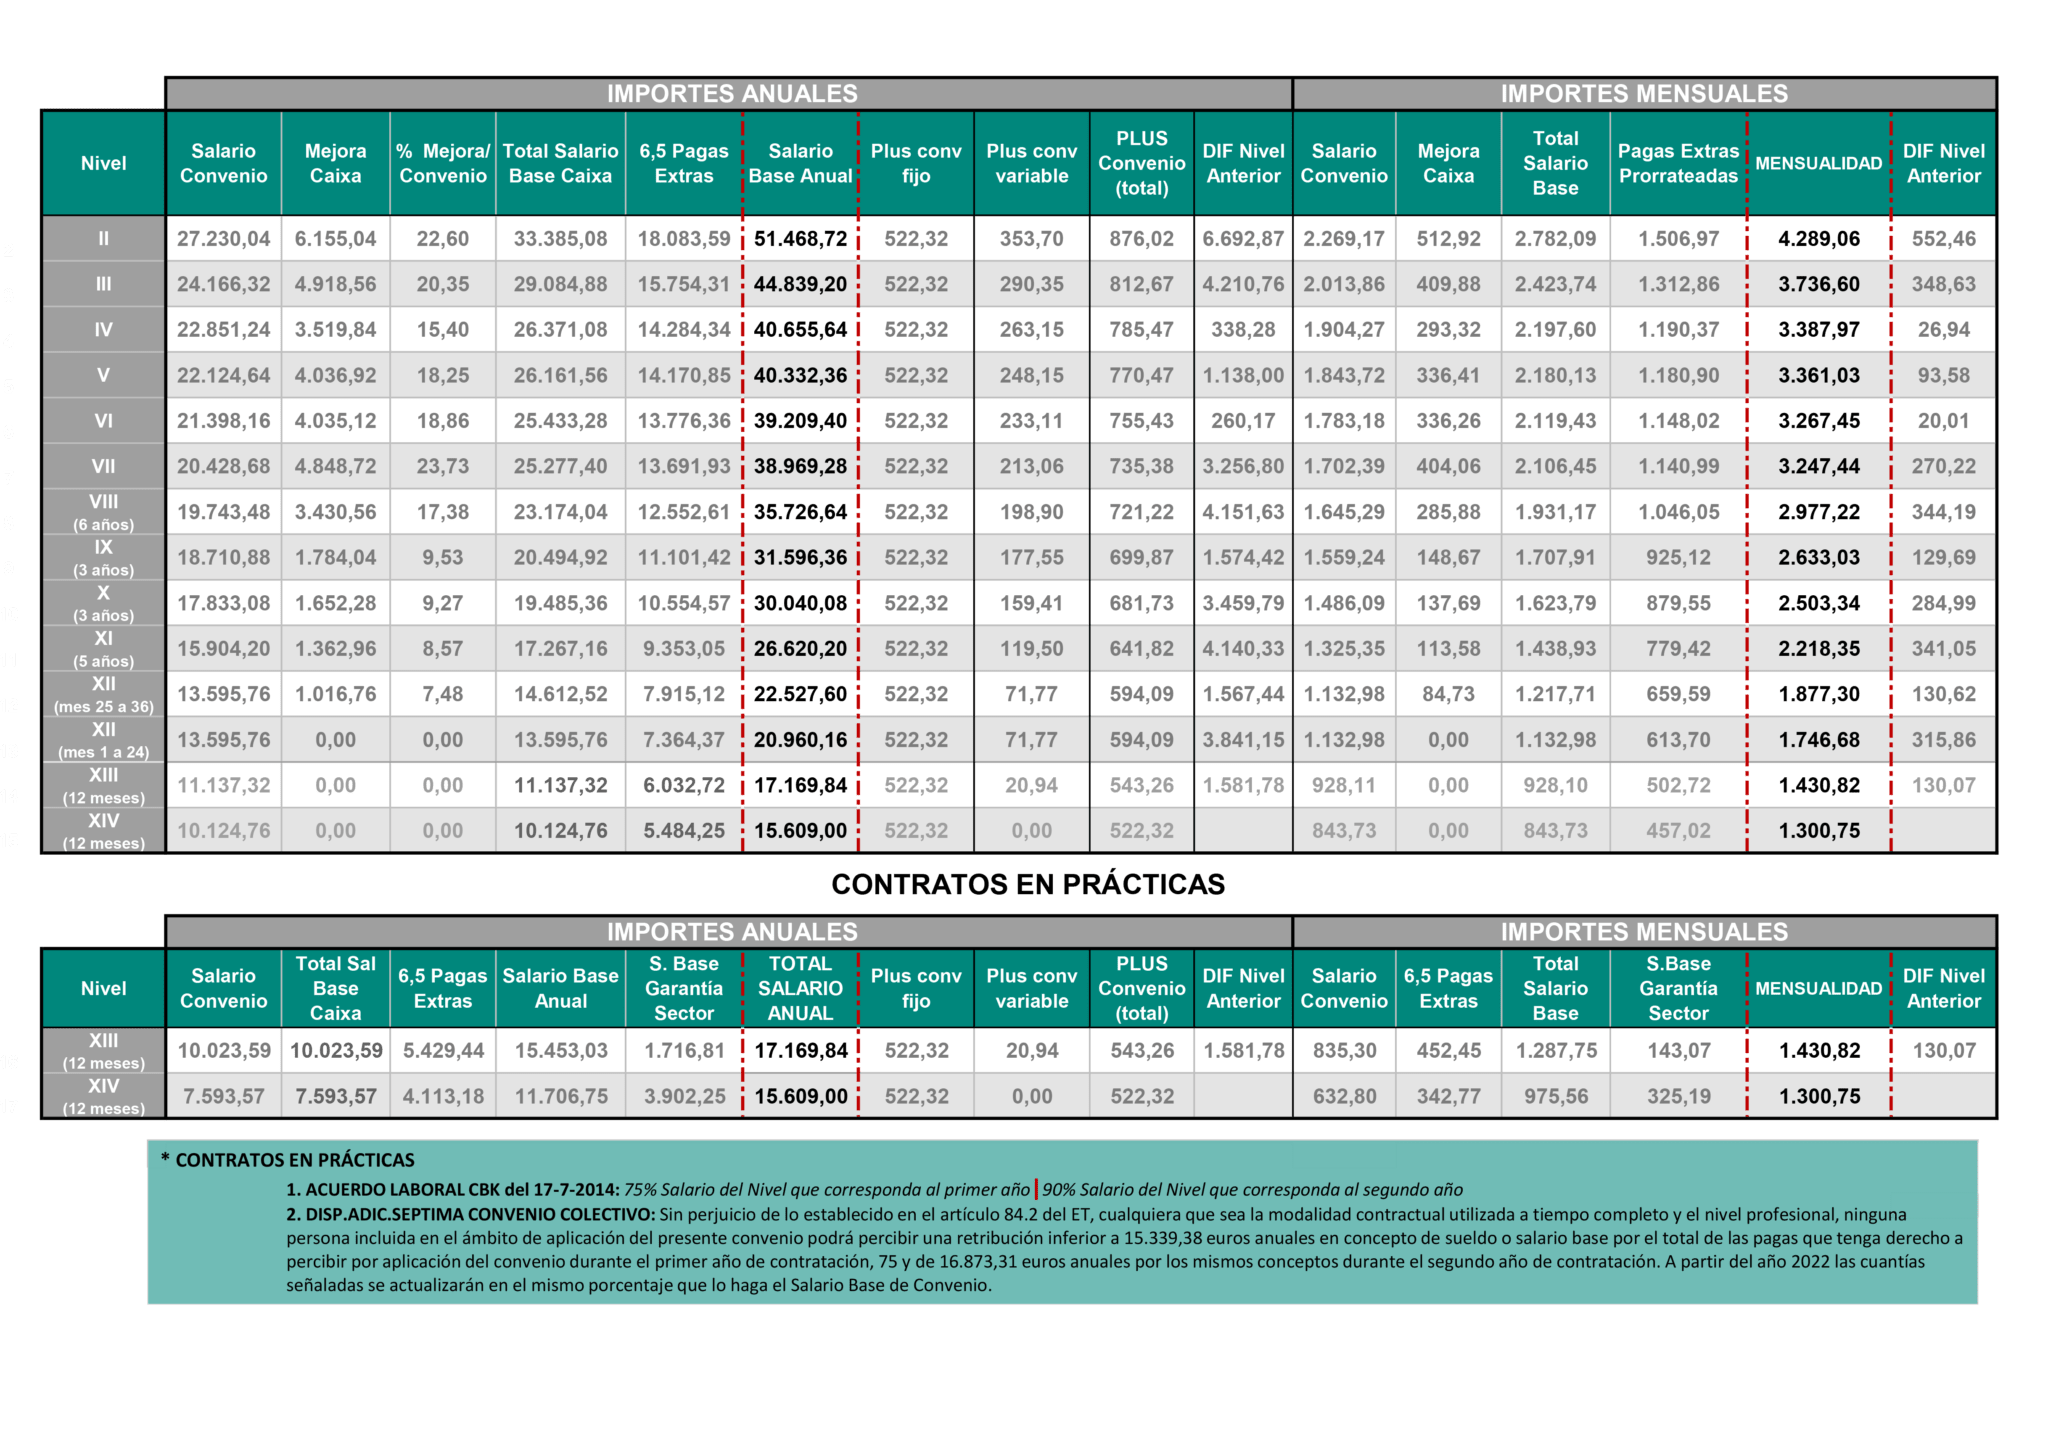
Task: Click the value 325,19
Action: 1679,1097
